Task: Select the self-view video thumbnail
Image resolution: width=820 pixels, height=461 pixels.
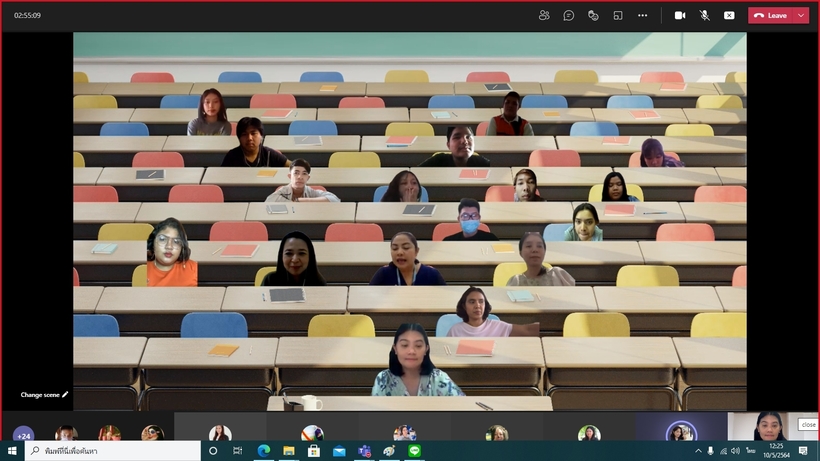Action: click(769, 426)
